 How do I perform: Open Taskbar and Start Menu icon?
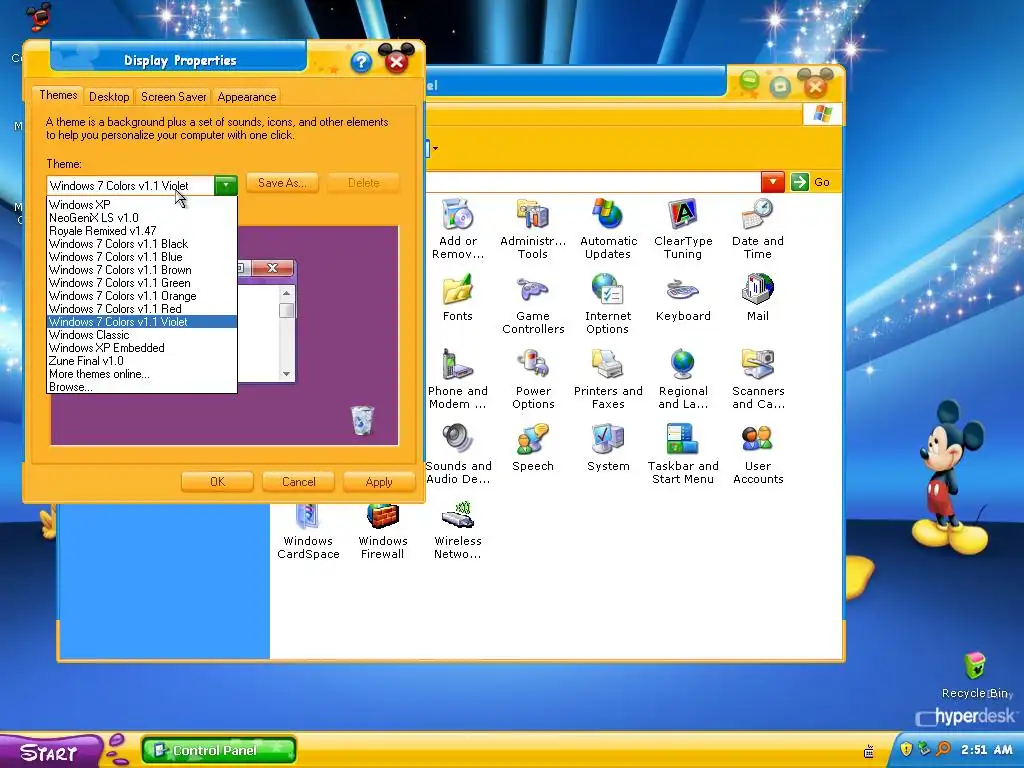[683, 441]
